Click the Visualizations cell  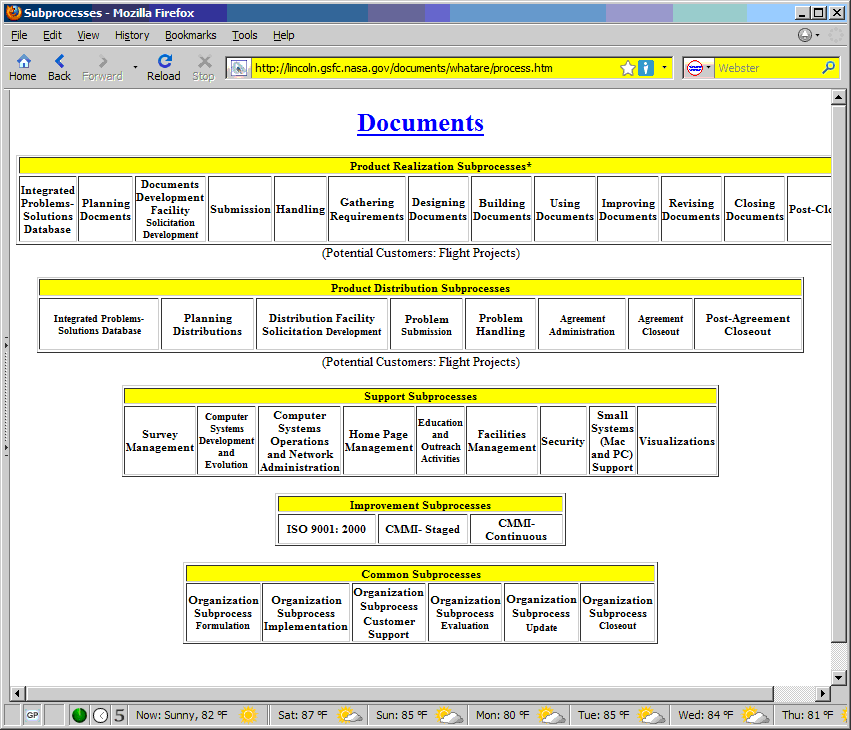pos(677,441)
